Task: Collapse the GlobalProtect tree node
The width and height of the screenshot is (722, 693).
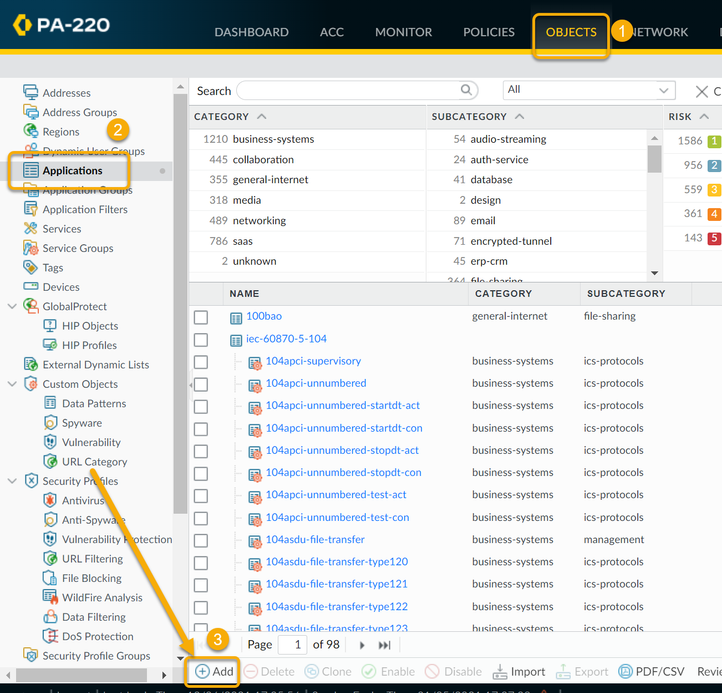Action: (x=12, y=307)
